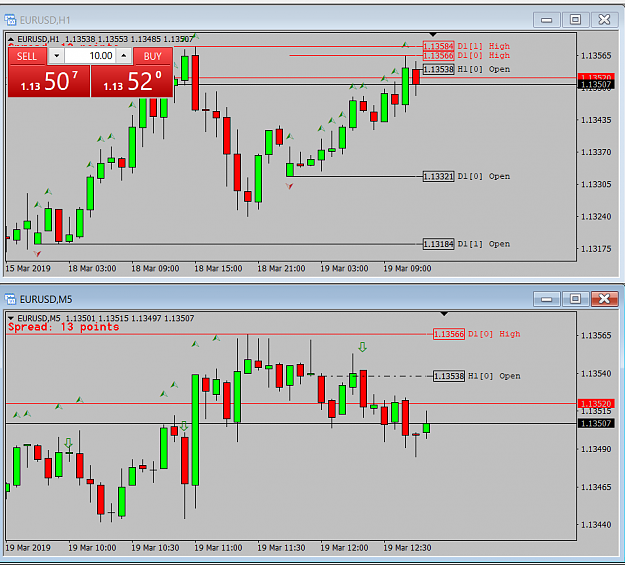The image size is (625, 565).
Task: Decrease the lot volume with the down arrow
Action: (x=57, y=56)
